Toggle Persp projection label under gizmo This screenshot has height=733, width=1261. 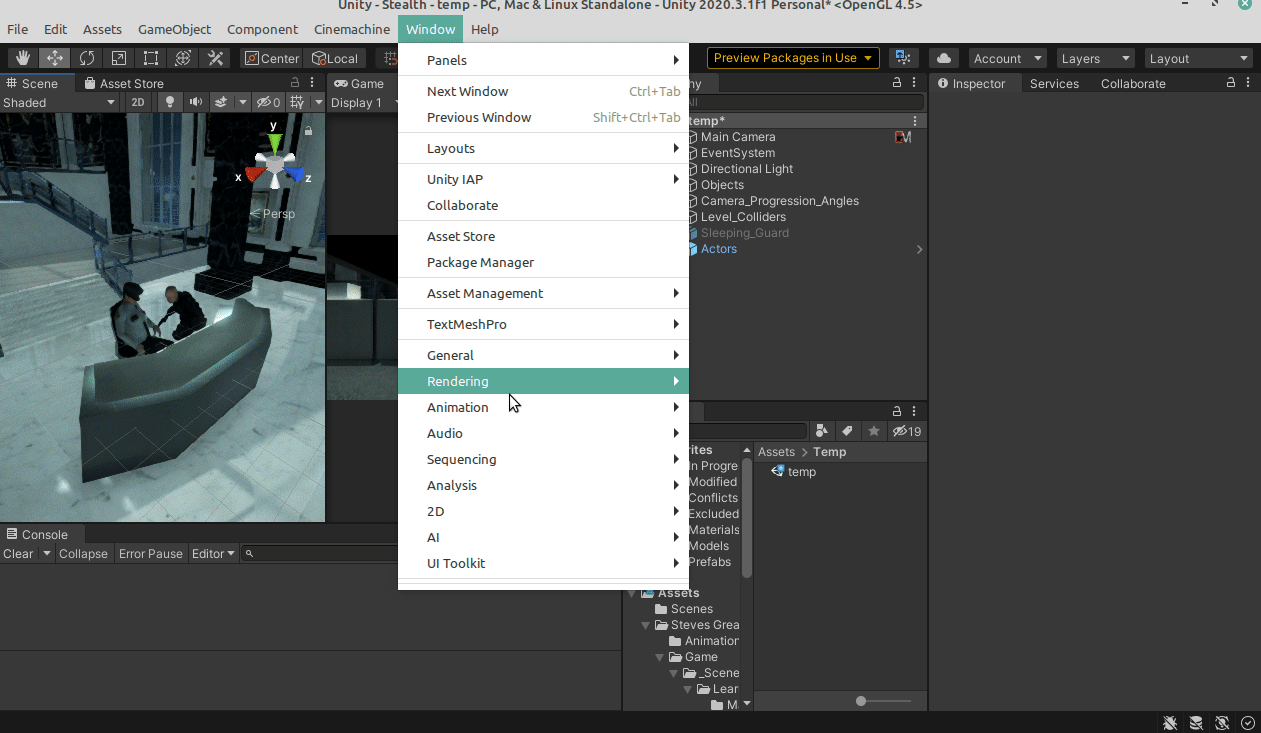point(272,213)
